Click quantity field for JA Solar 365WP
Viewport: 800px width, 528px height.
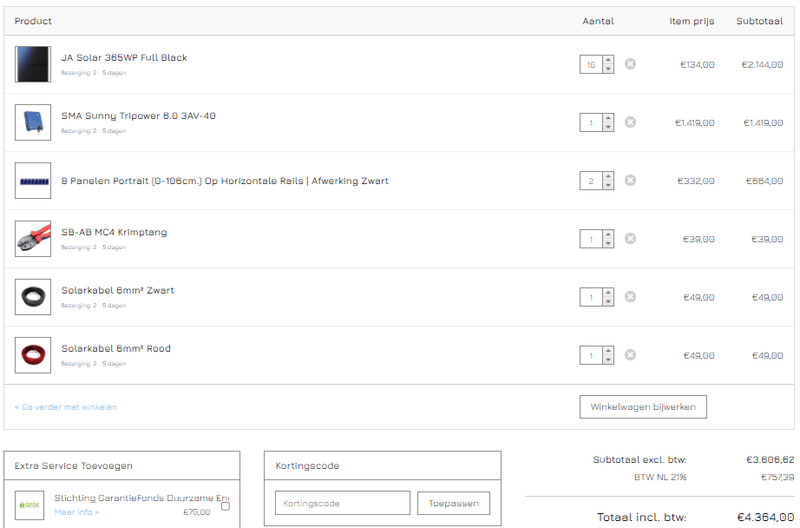[591, 64]
